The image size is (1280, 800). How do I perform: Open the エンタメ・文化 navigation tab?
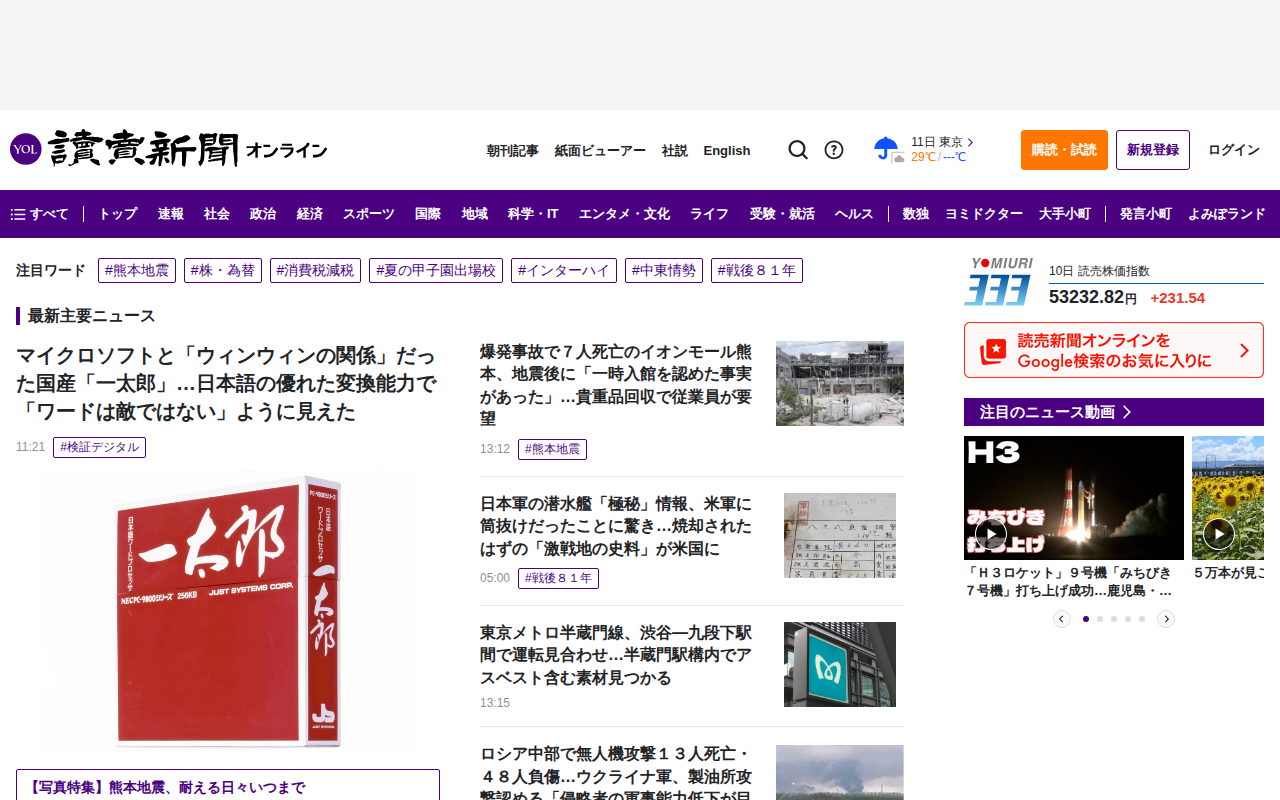(624, 214)
